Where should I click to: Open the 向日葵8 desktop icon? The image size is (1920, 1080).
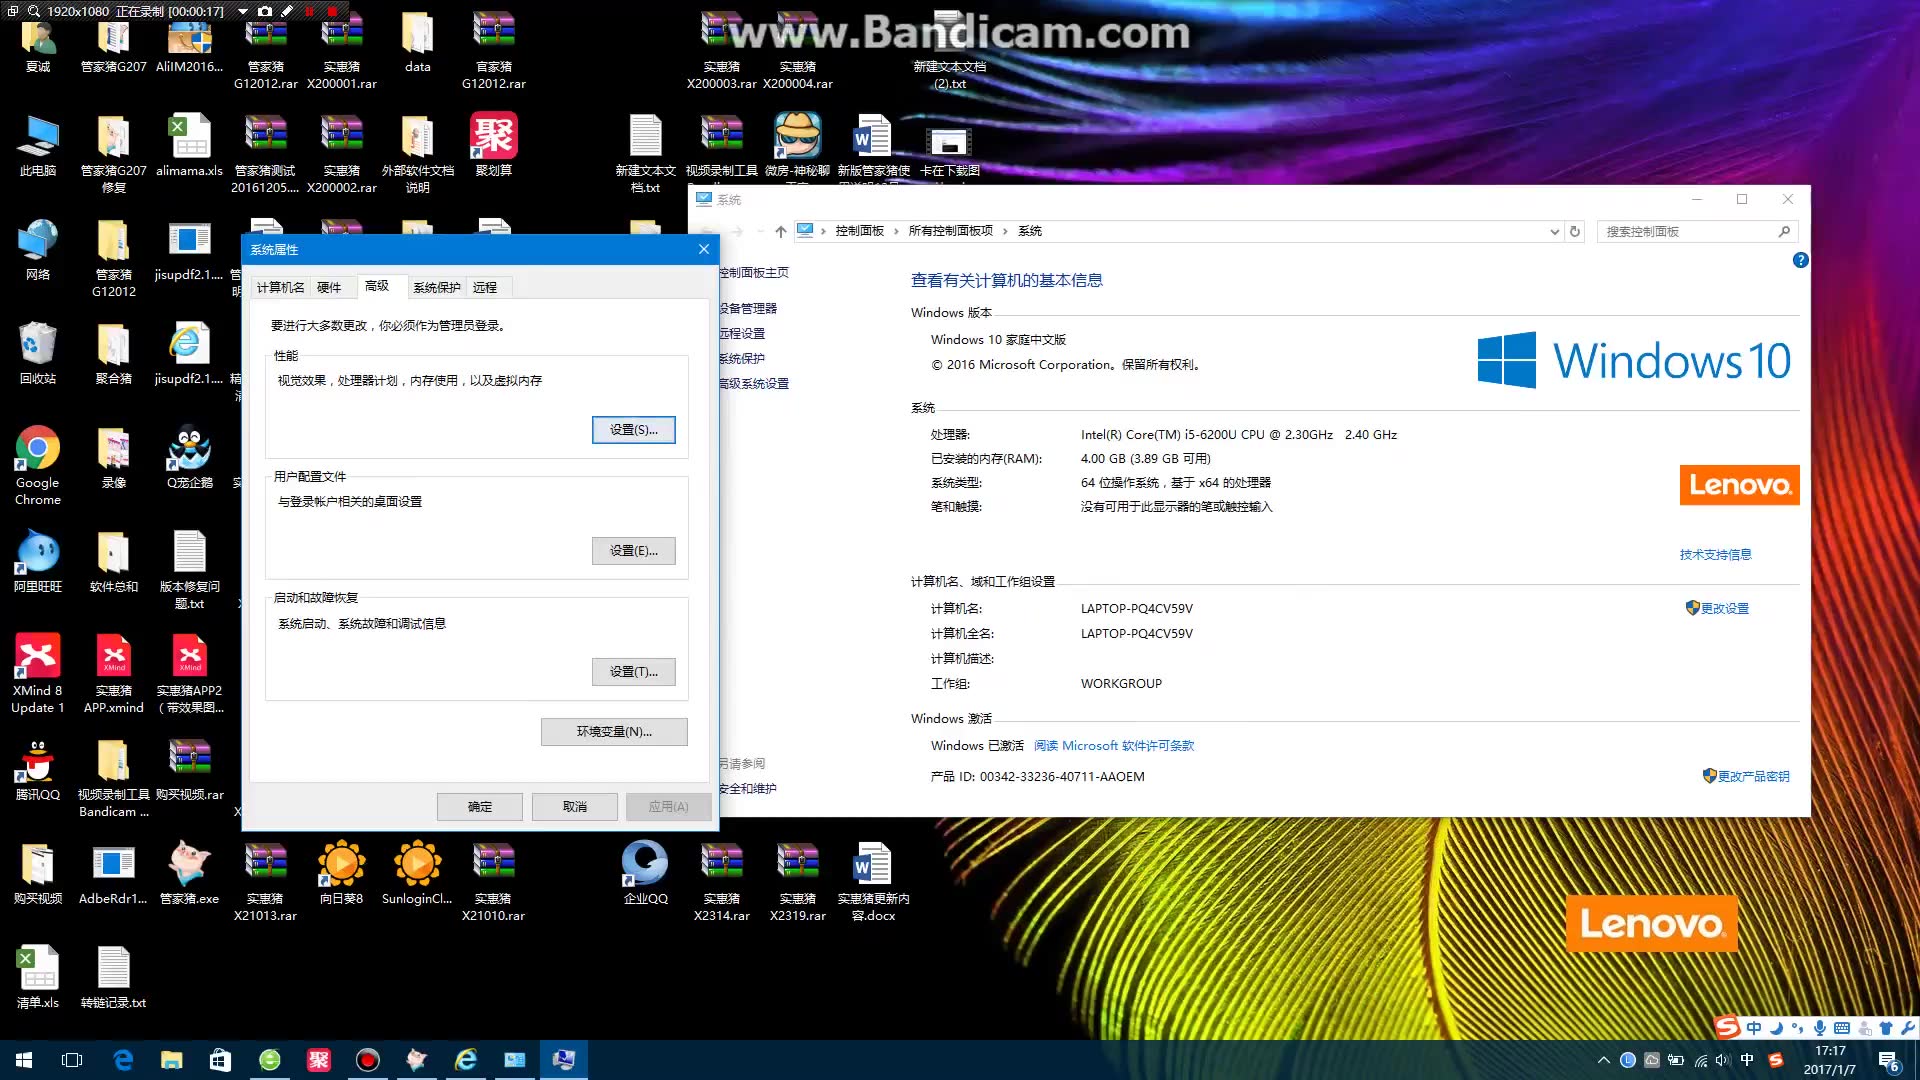point(341,873)
